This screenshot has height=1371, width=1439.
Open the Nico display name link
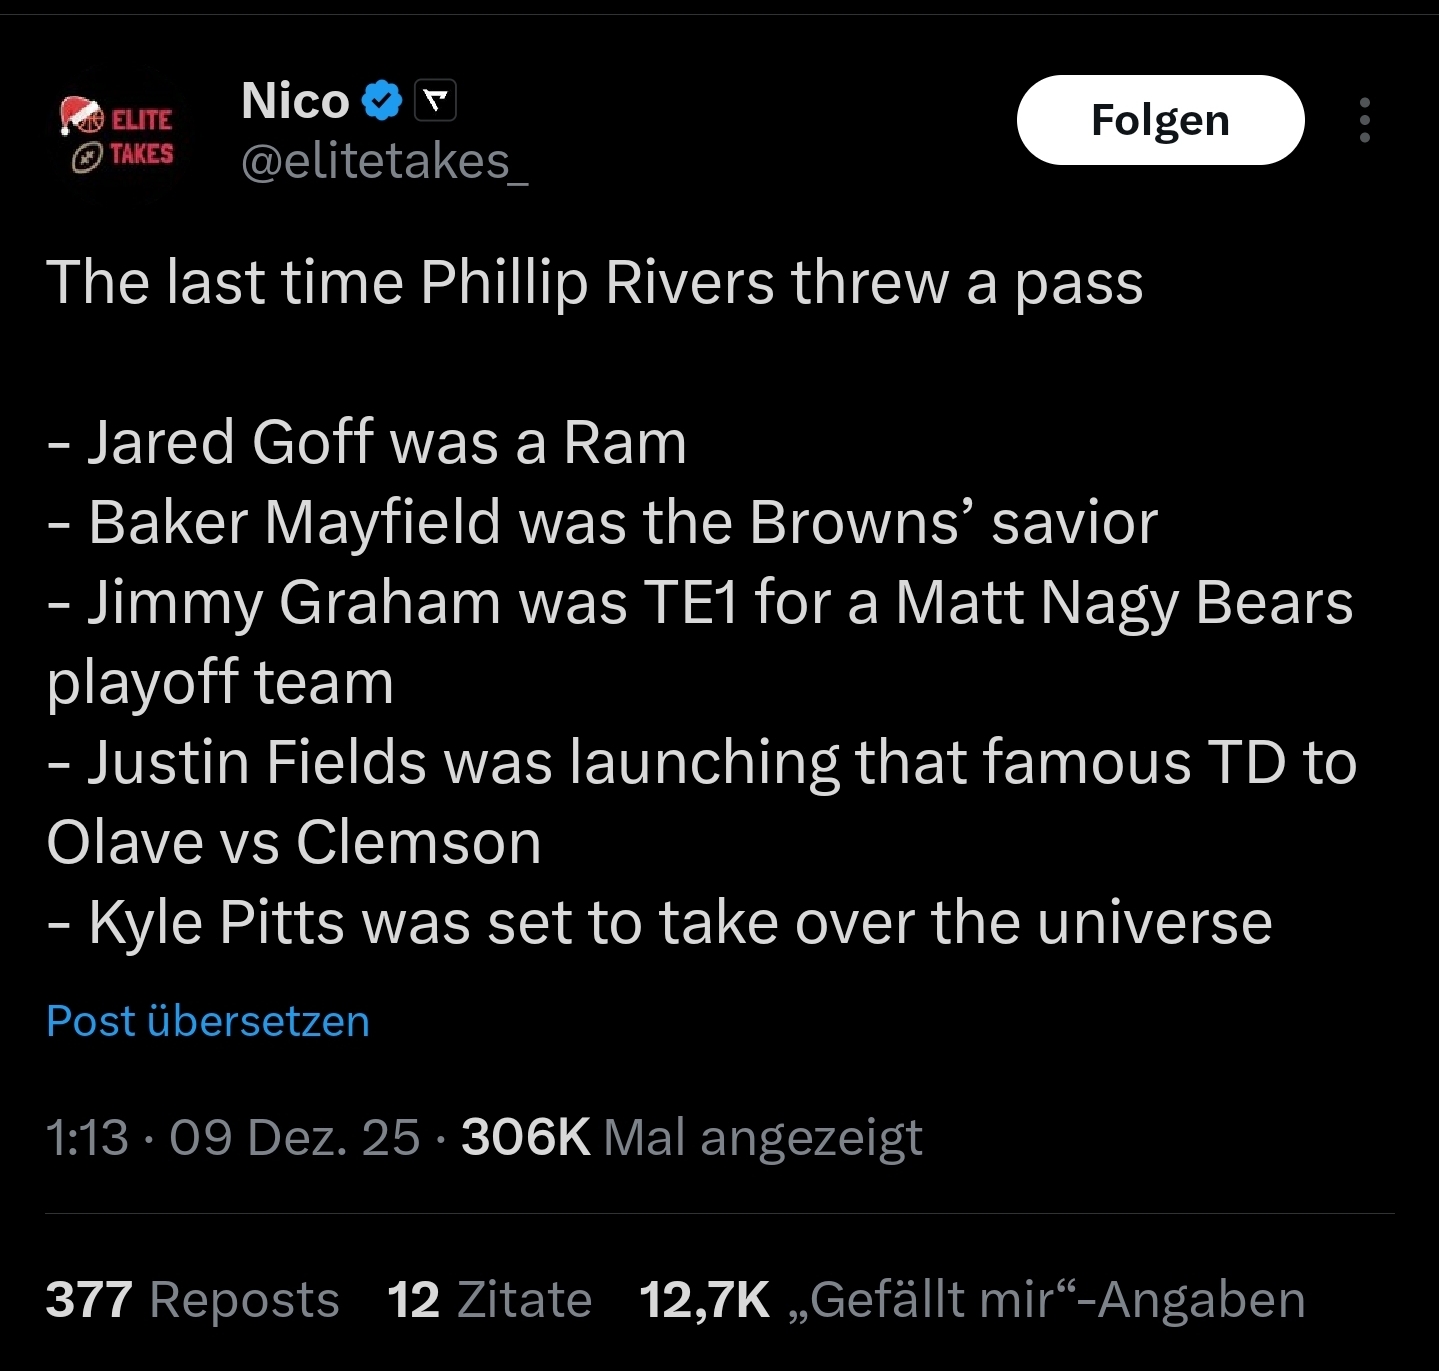[295, 101]
